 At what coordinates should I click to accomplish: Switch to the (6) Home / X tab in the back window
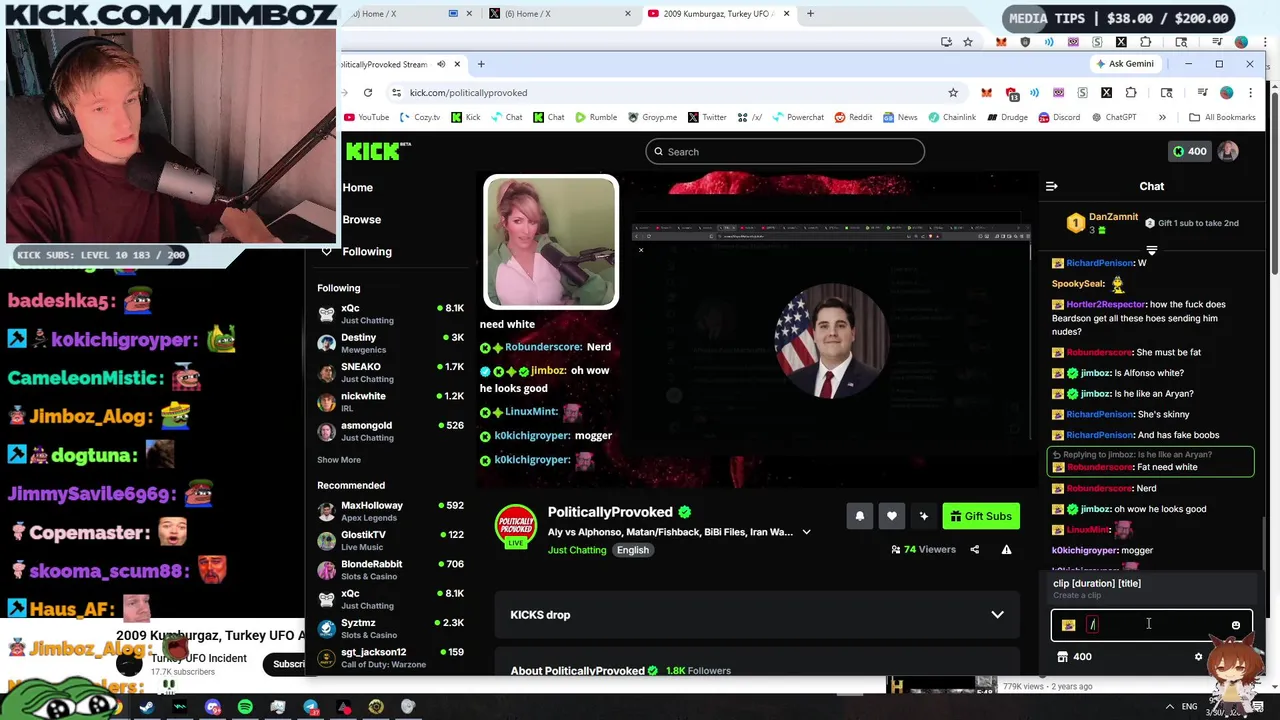point(561,14)
